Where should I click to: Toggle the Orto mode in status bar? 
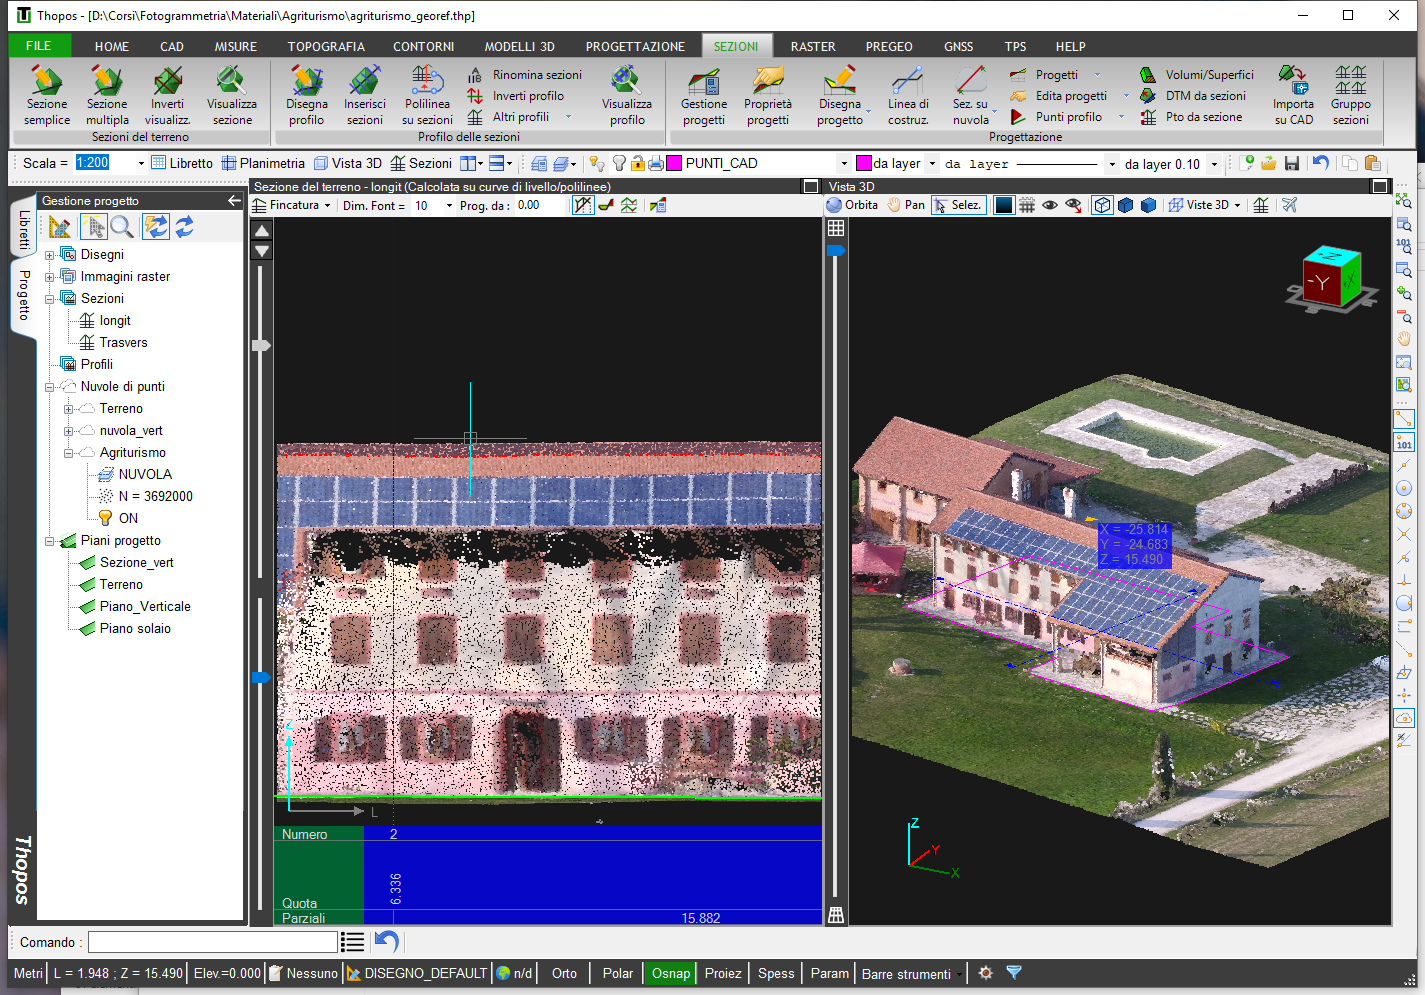pyautogui.click(x=564, y=973)
